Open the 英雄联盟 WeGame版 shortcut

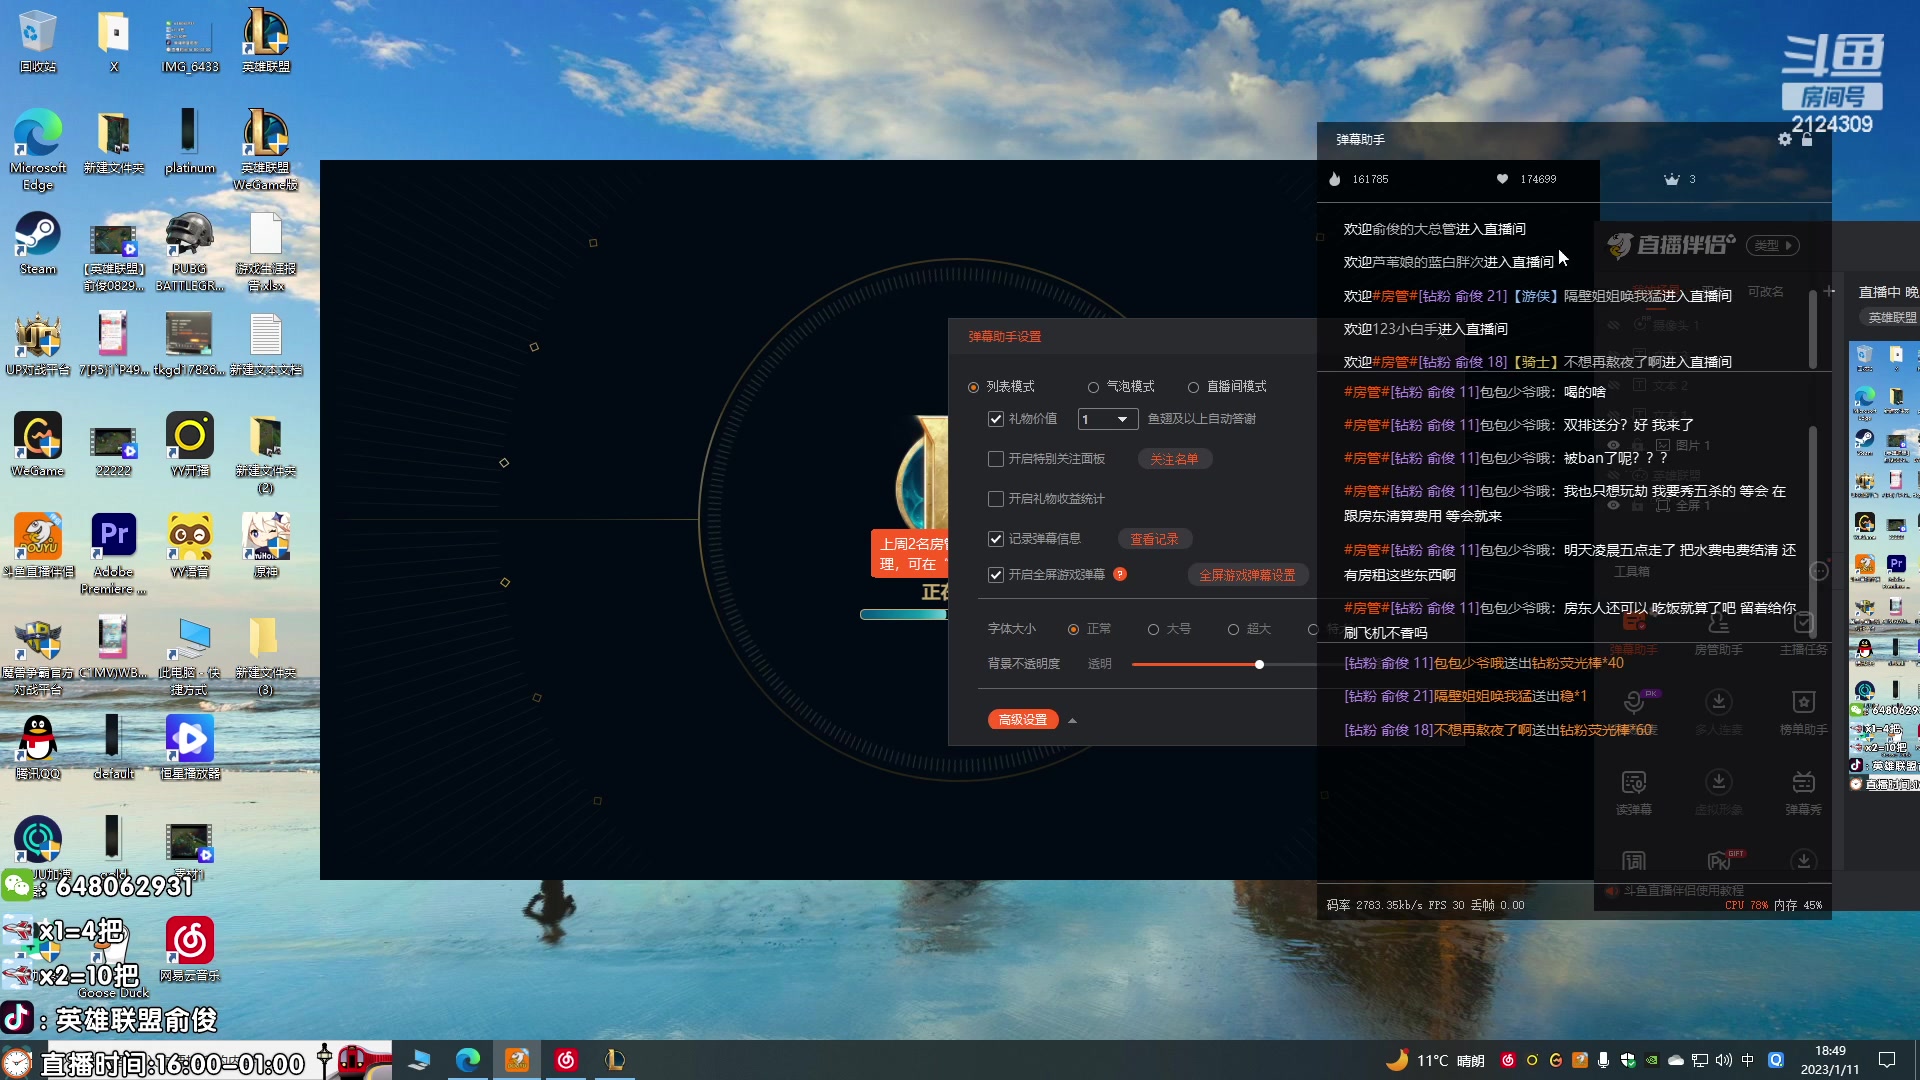[266, 150]
